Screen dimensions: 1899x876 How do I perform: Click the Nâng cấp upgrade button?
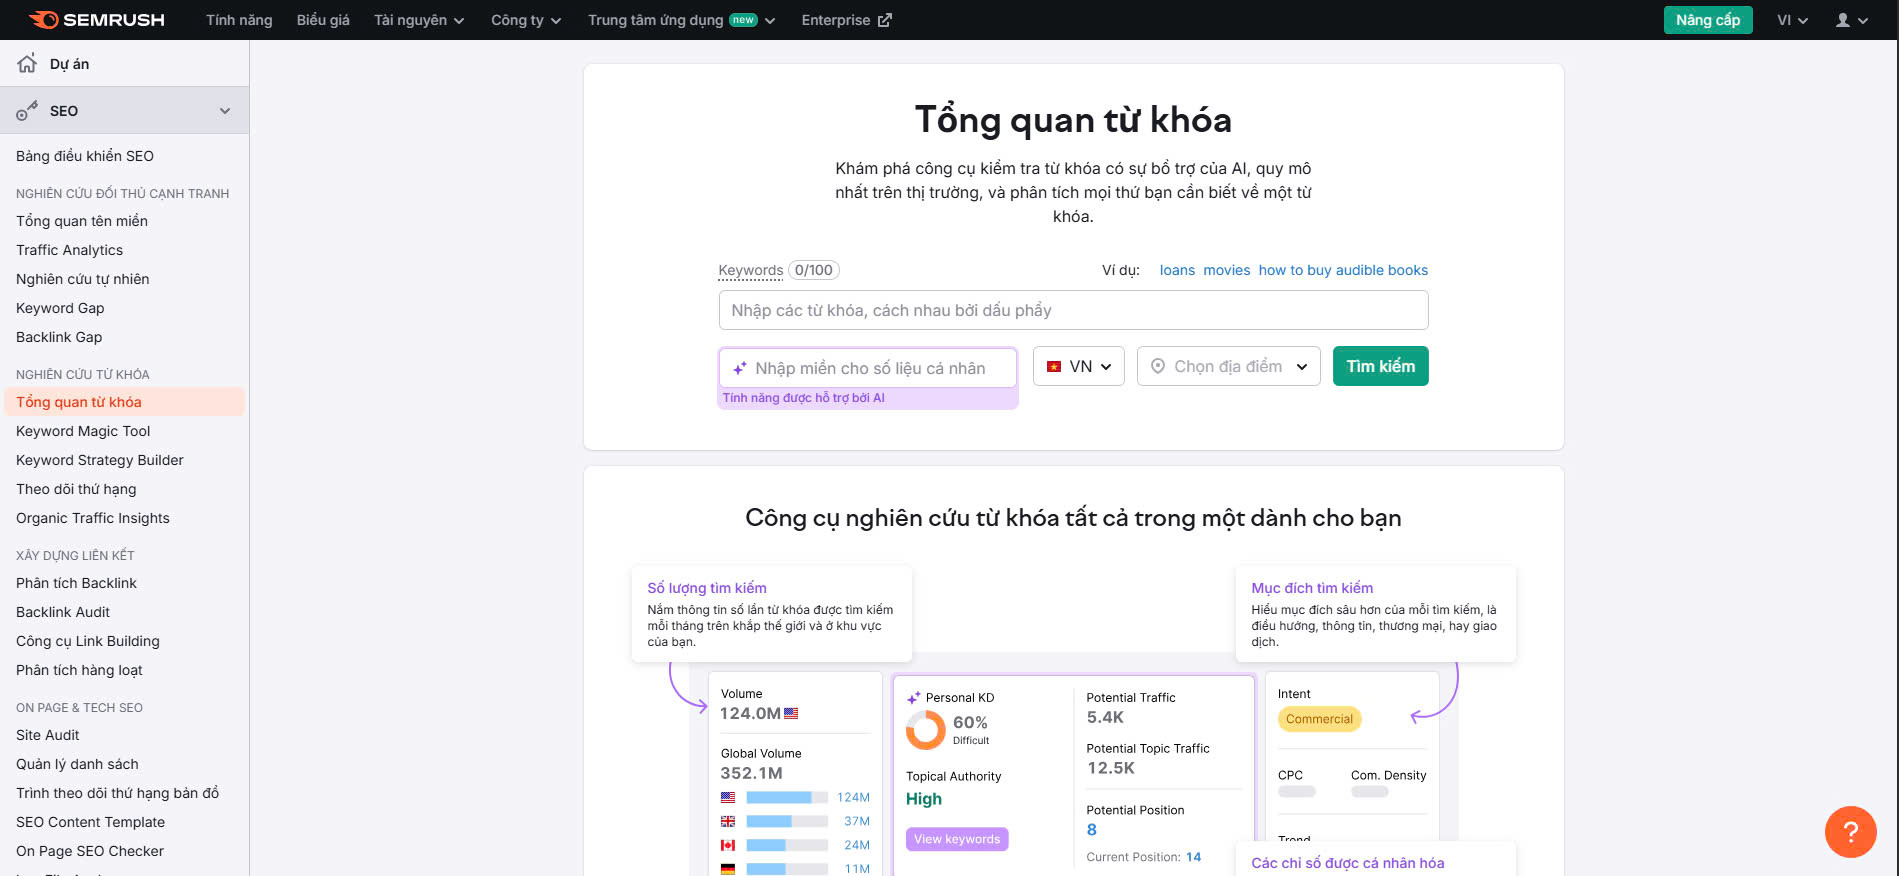(x=1707, y=20)
